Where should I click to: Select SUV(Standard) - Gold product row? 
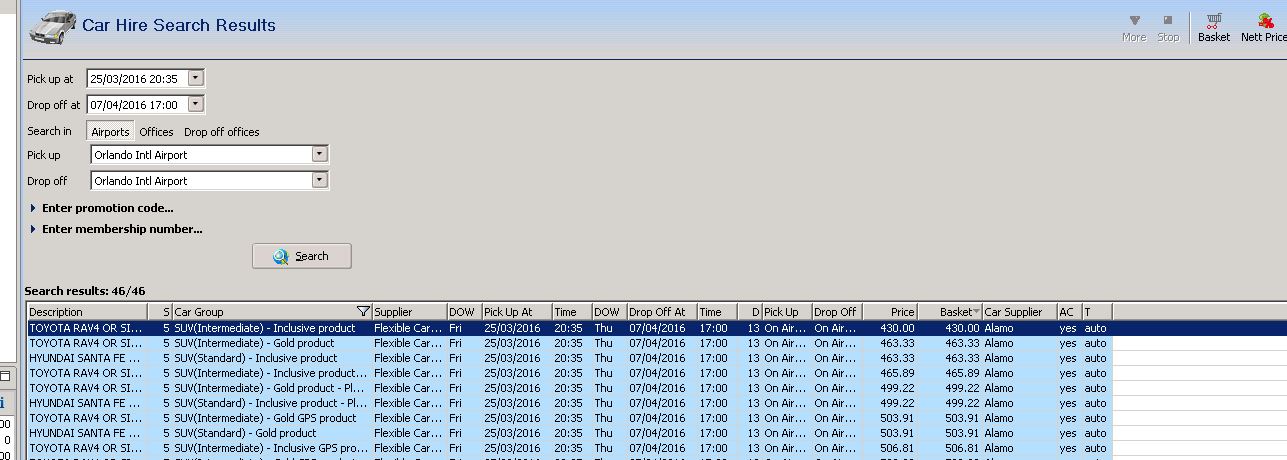[569, 433]
